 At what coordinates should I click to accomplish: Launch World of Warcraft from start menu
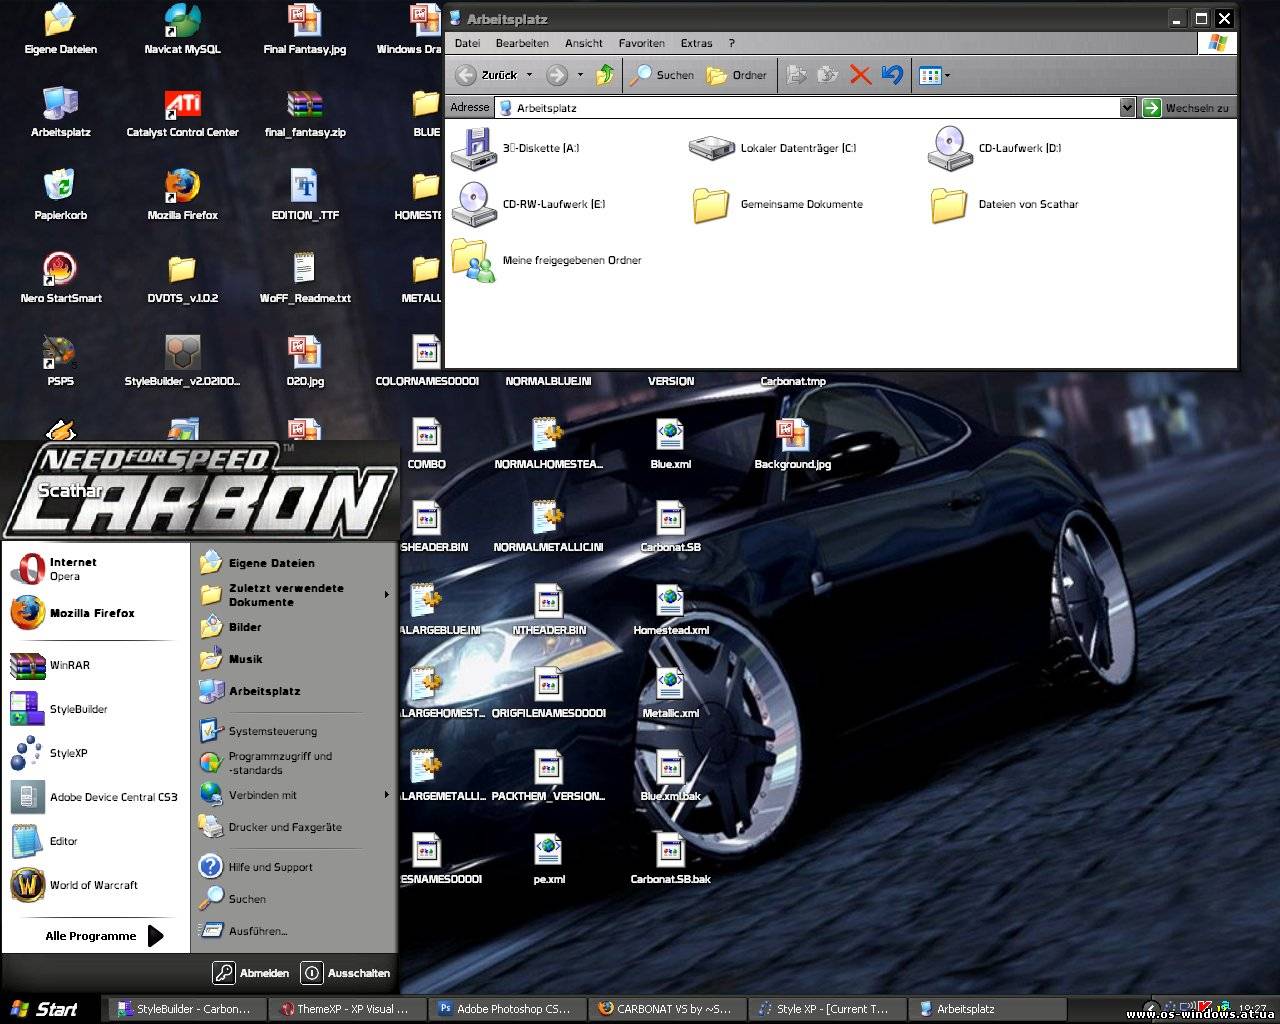tap(96, 885)
